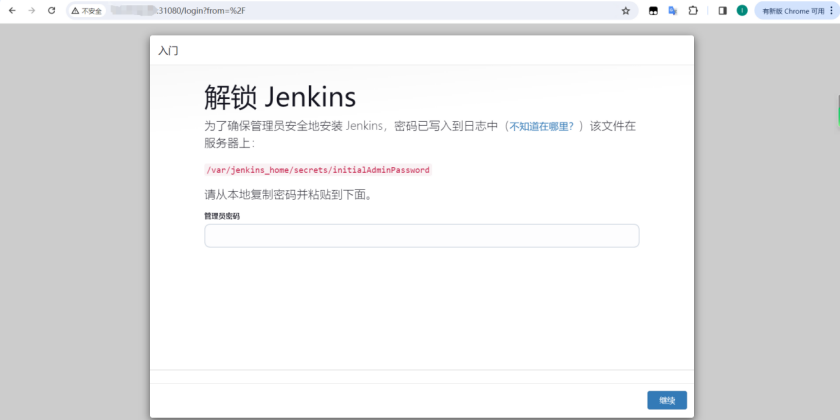The image size is (840, 420).
Task: Open the green profile avatar
Action: (x=742, y=11)
